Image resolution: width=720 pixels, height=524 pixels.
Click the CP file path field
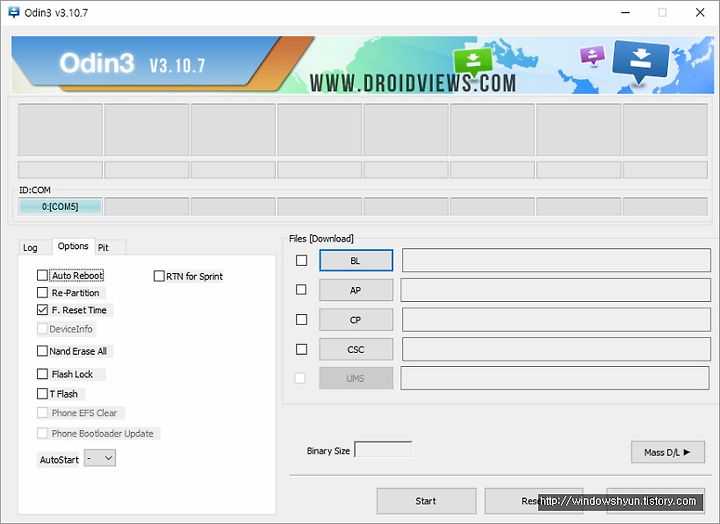557,320
